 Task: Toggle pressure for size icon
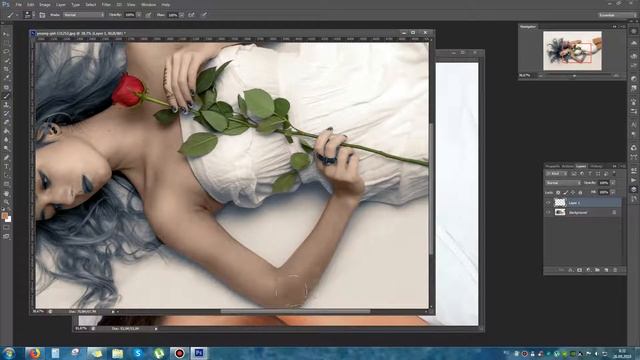[204, 15]
